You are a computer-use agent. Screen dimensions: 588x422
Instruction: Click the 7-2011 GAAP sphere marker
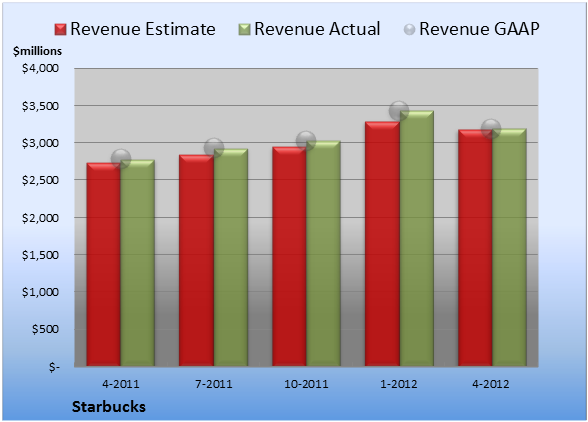(214, 147)
